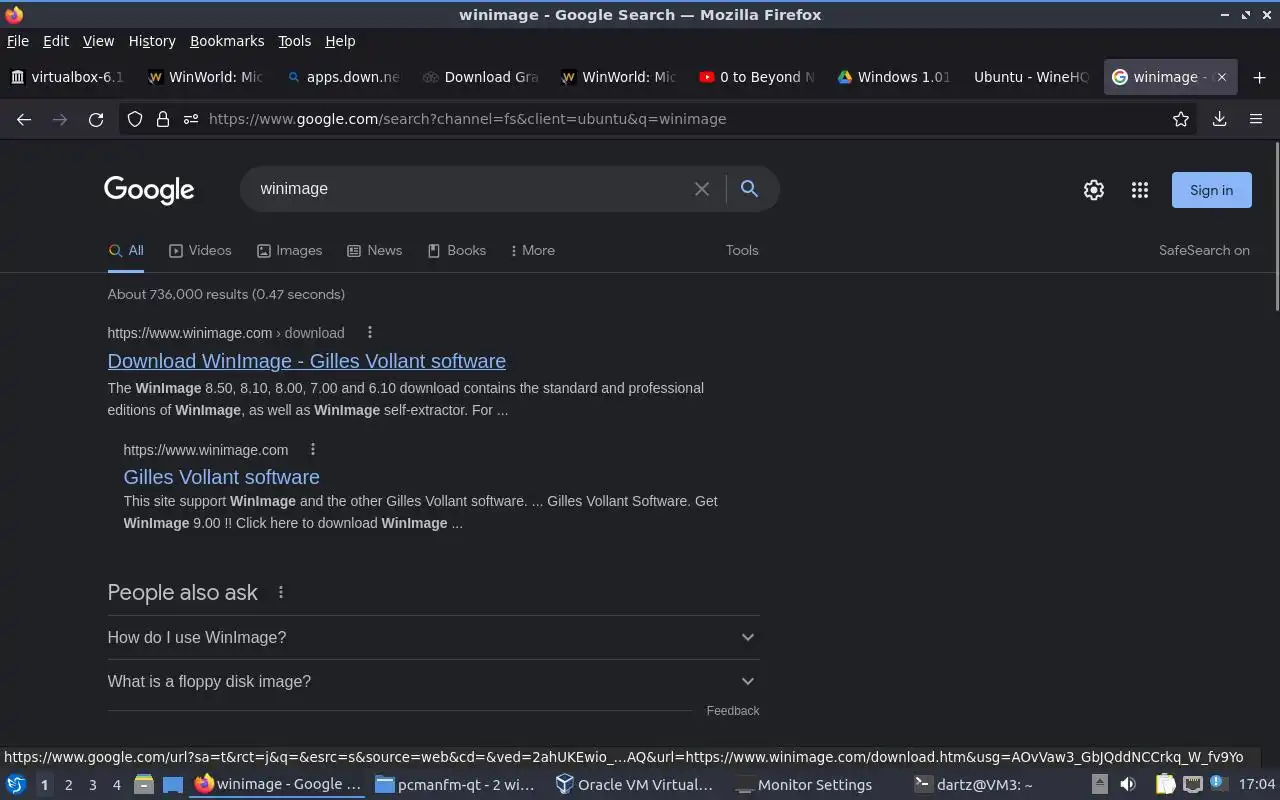
Task: Select the Books search filter
Action: click(x=457, y=251)
